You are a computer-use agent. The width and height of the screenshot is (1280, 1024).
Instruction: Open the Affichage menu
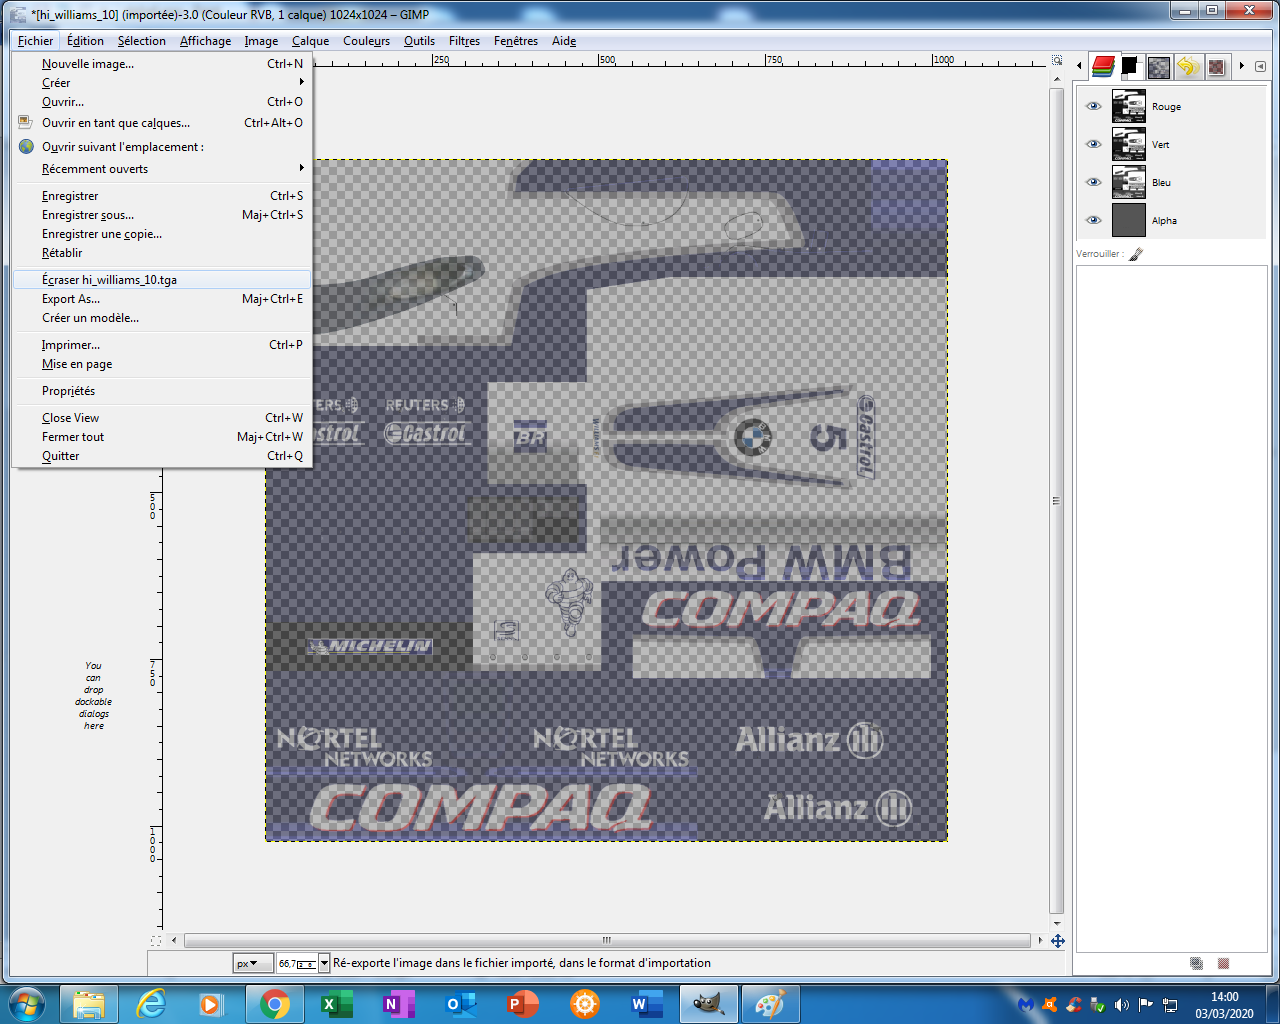(205, 41)
